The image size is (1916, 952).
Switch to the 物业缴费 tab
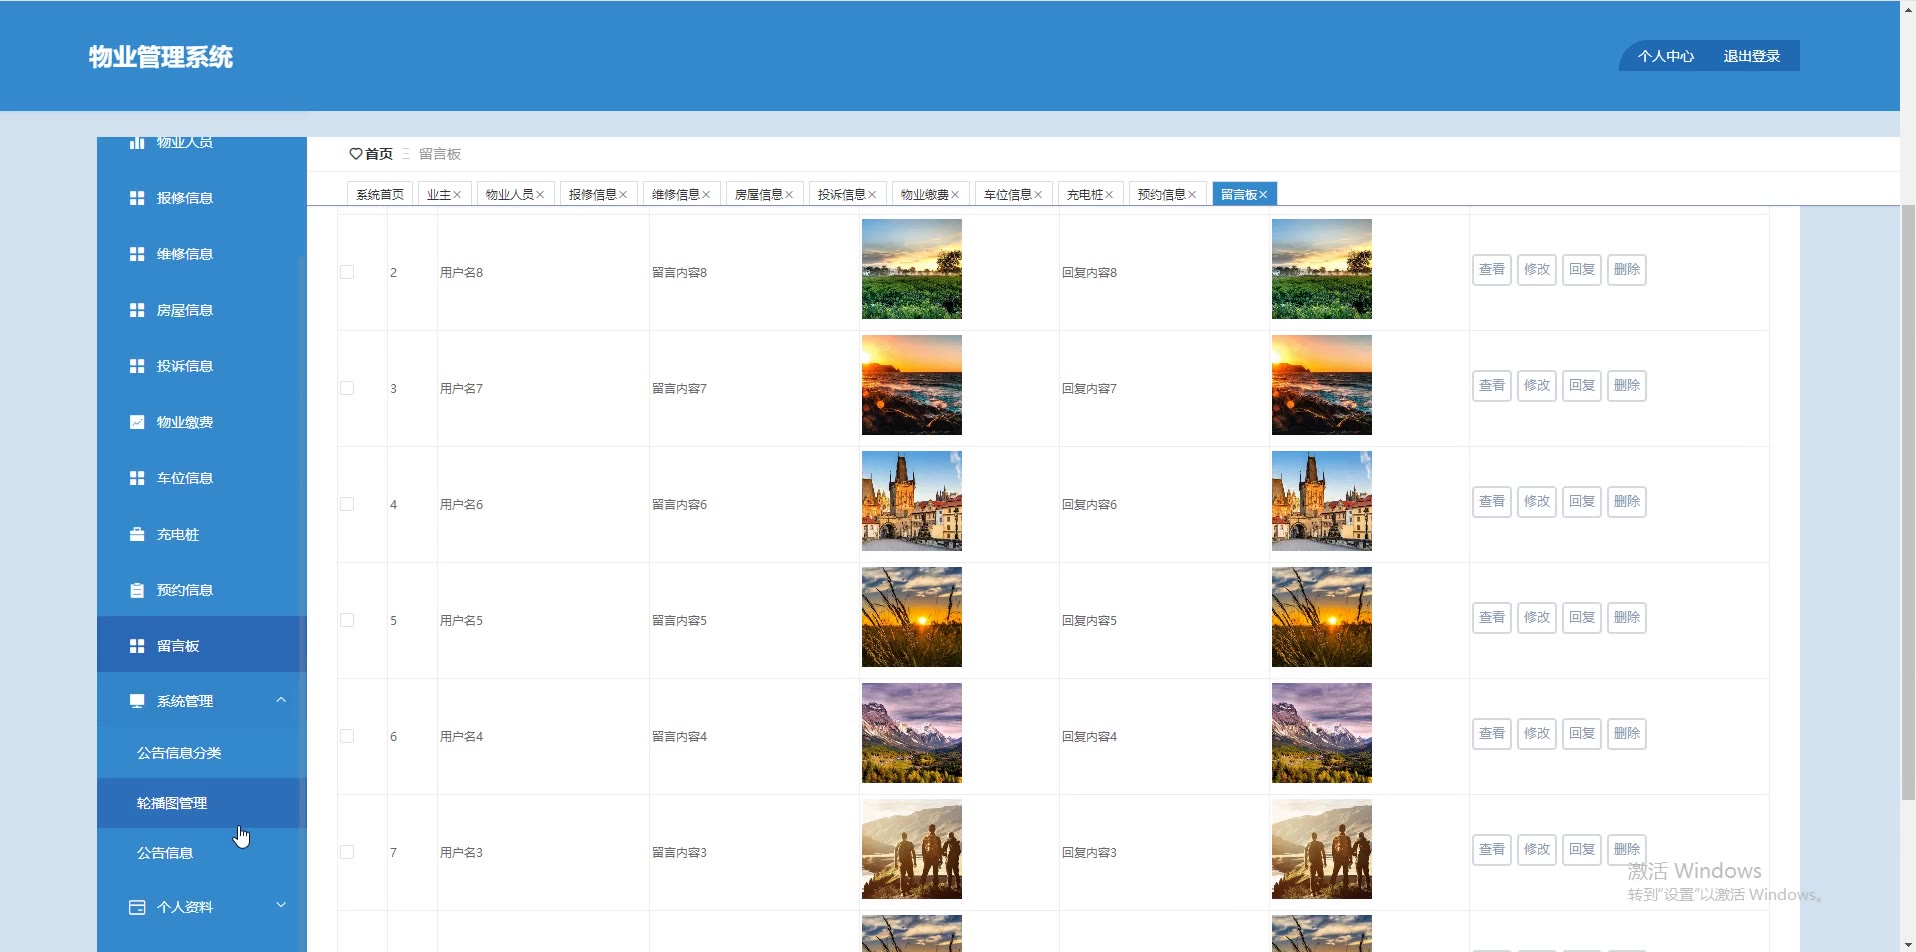(924, 195)
